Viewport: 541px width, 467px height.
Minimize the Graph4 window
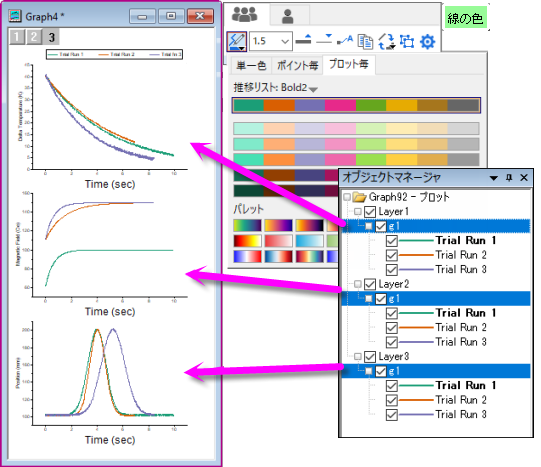(x=142, y=16)
